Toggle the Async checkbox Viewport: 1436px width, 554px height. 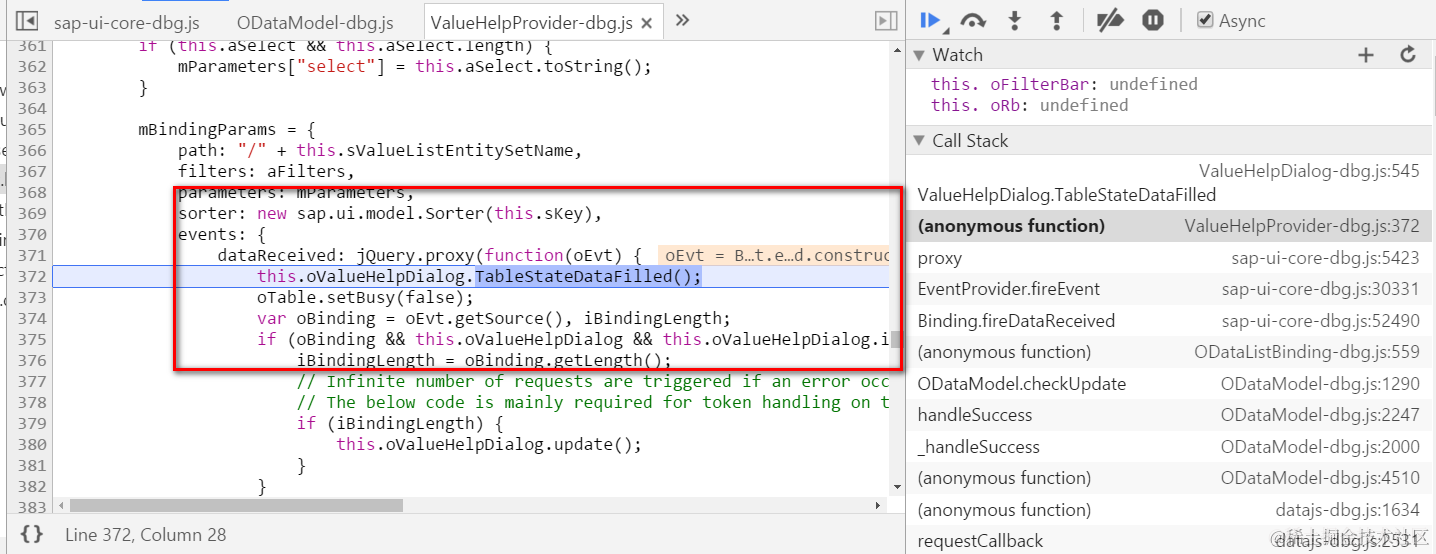pos(1205,20)
